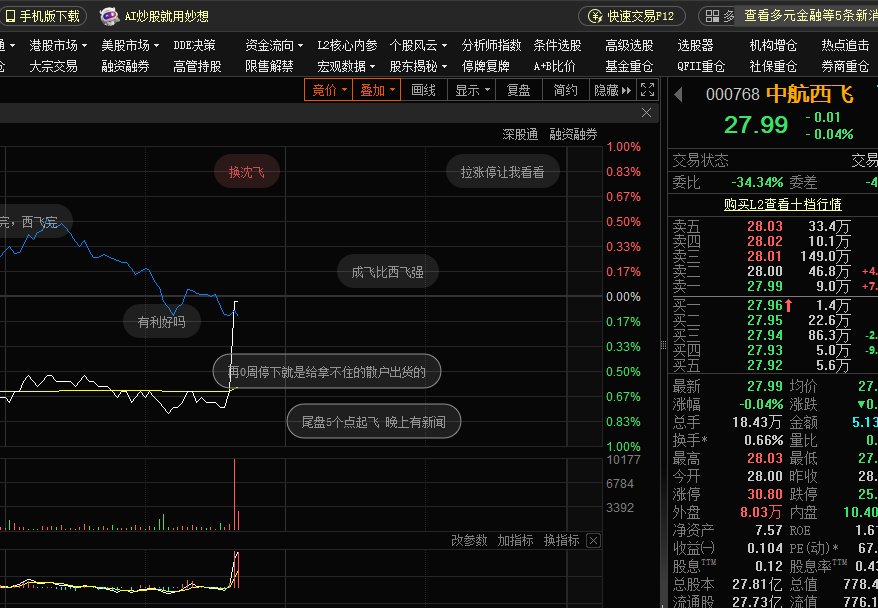The width and height of the screenshot is (878, 608).
Task: Open 分析师指数 menu item
Action: [x=491, y=45]
